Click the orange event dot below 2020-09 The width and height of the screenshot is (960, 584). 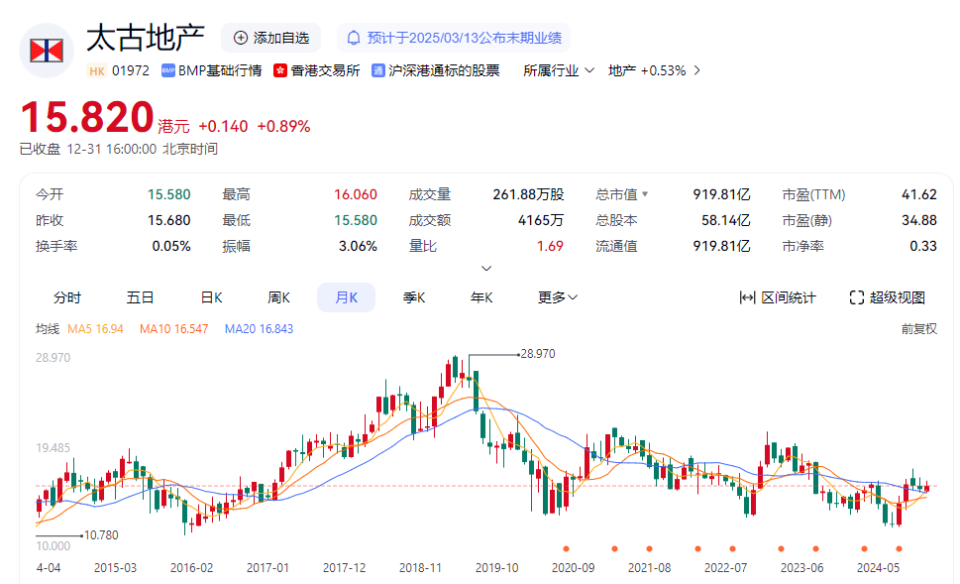566,548
